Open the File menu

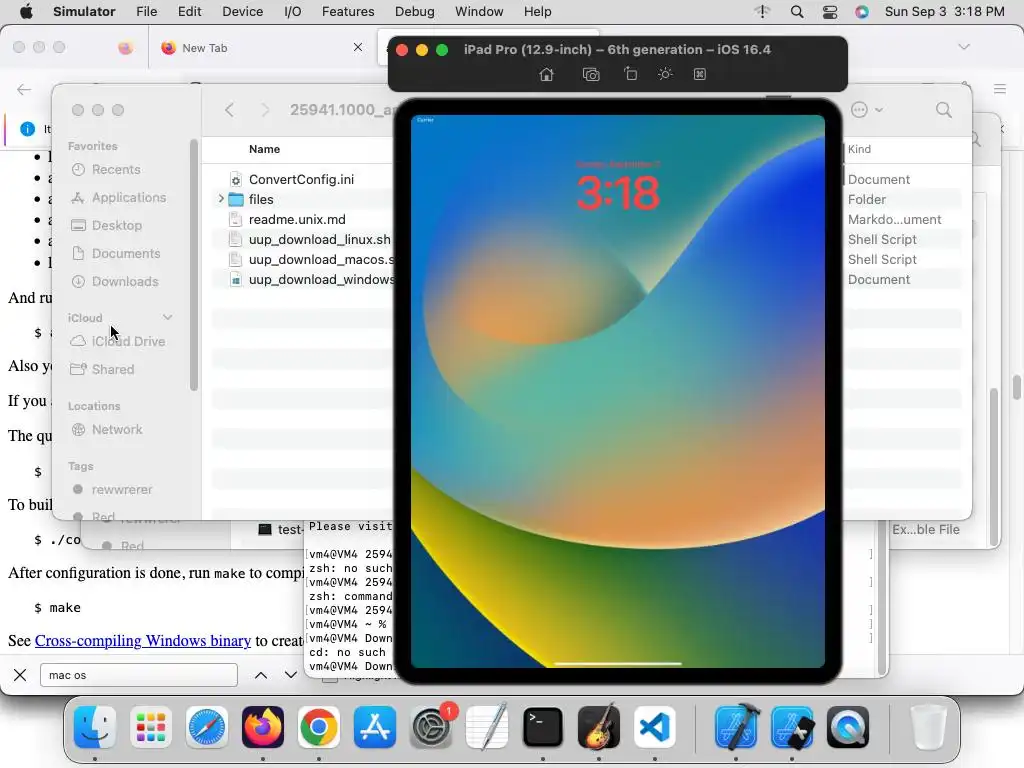pyautogui.click(x=146, y=12)
